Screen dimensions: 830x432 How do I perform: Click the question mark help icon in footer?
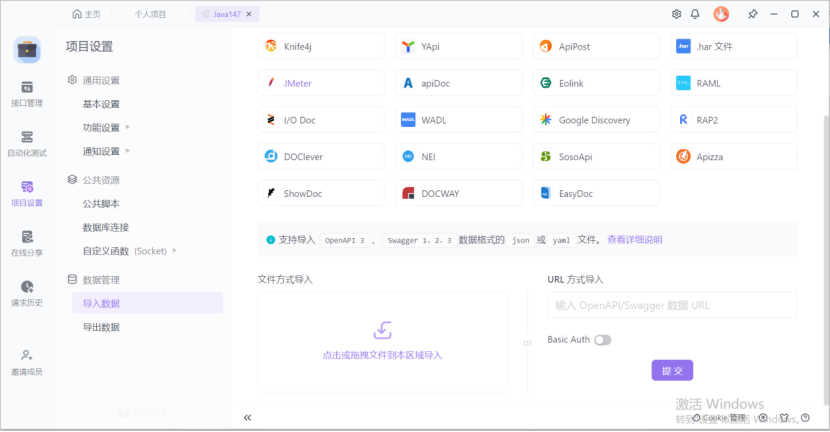click(805, 418)
